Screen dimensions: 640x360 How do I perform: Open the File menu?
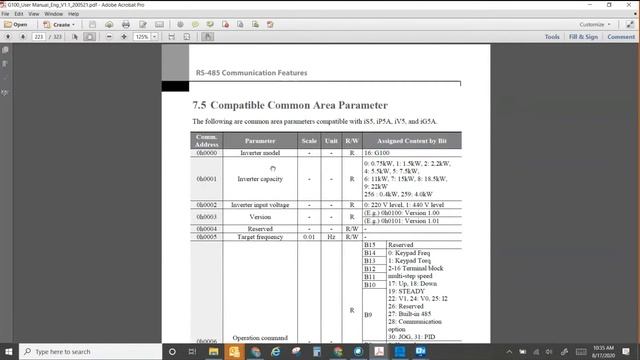[x=5, y=14]
